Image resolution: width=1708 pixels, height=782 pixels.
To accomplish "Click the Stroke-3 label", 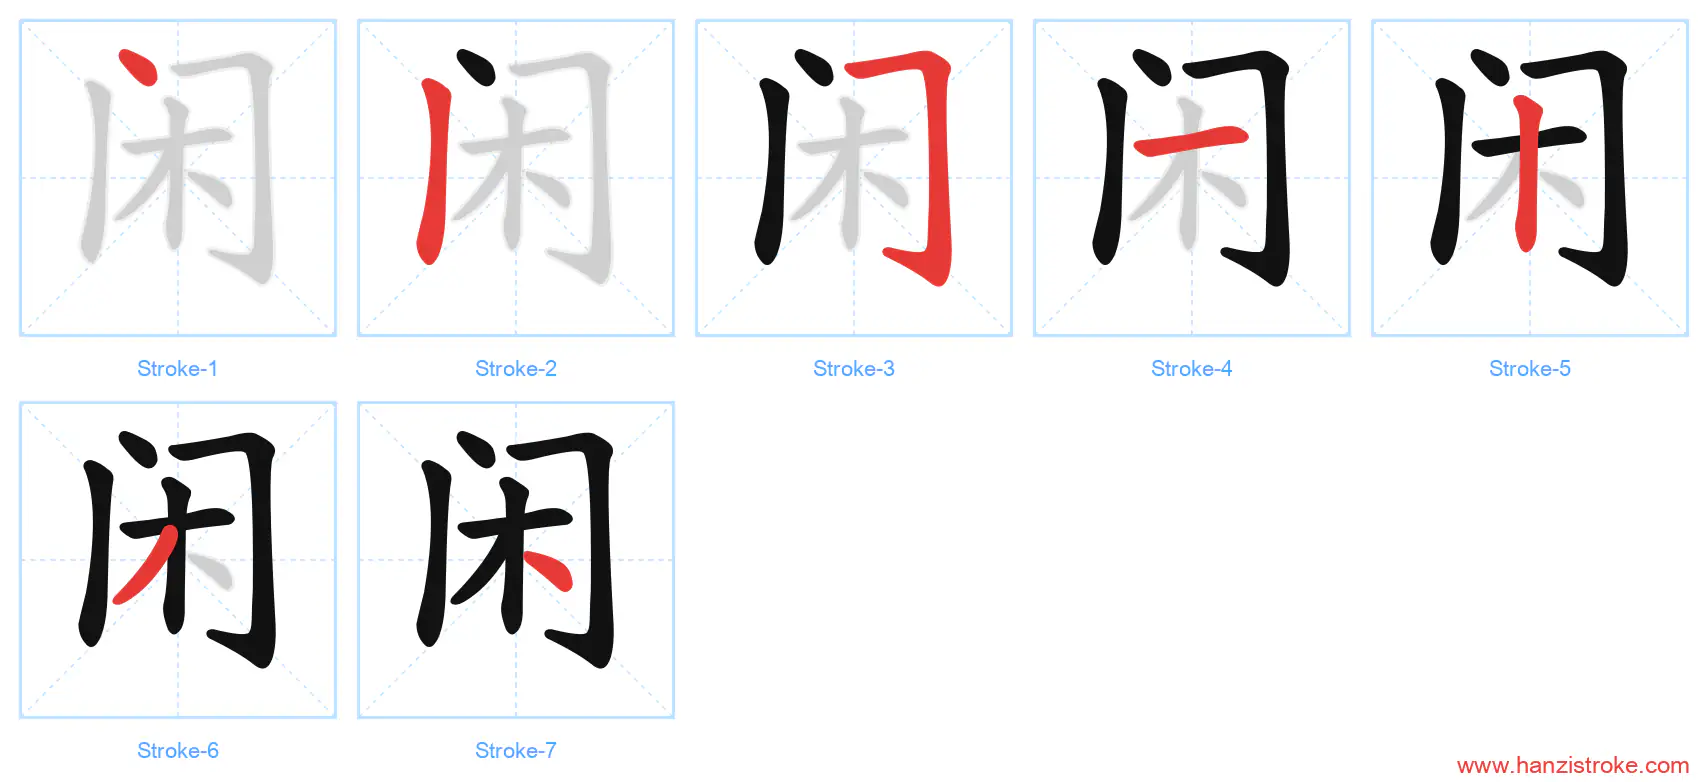I will (x=854, y=369).
